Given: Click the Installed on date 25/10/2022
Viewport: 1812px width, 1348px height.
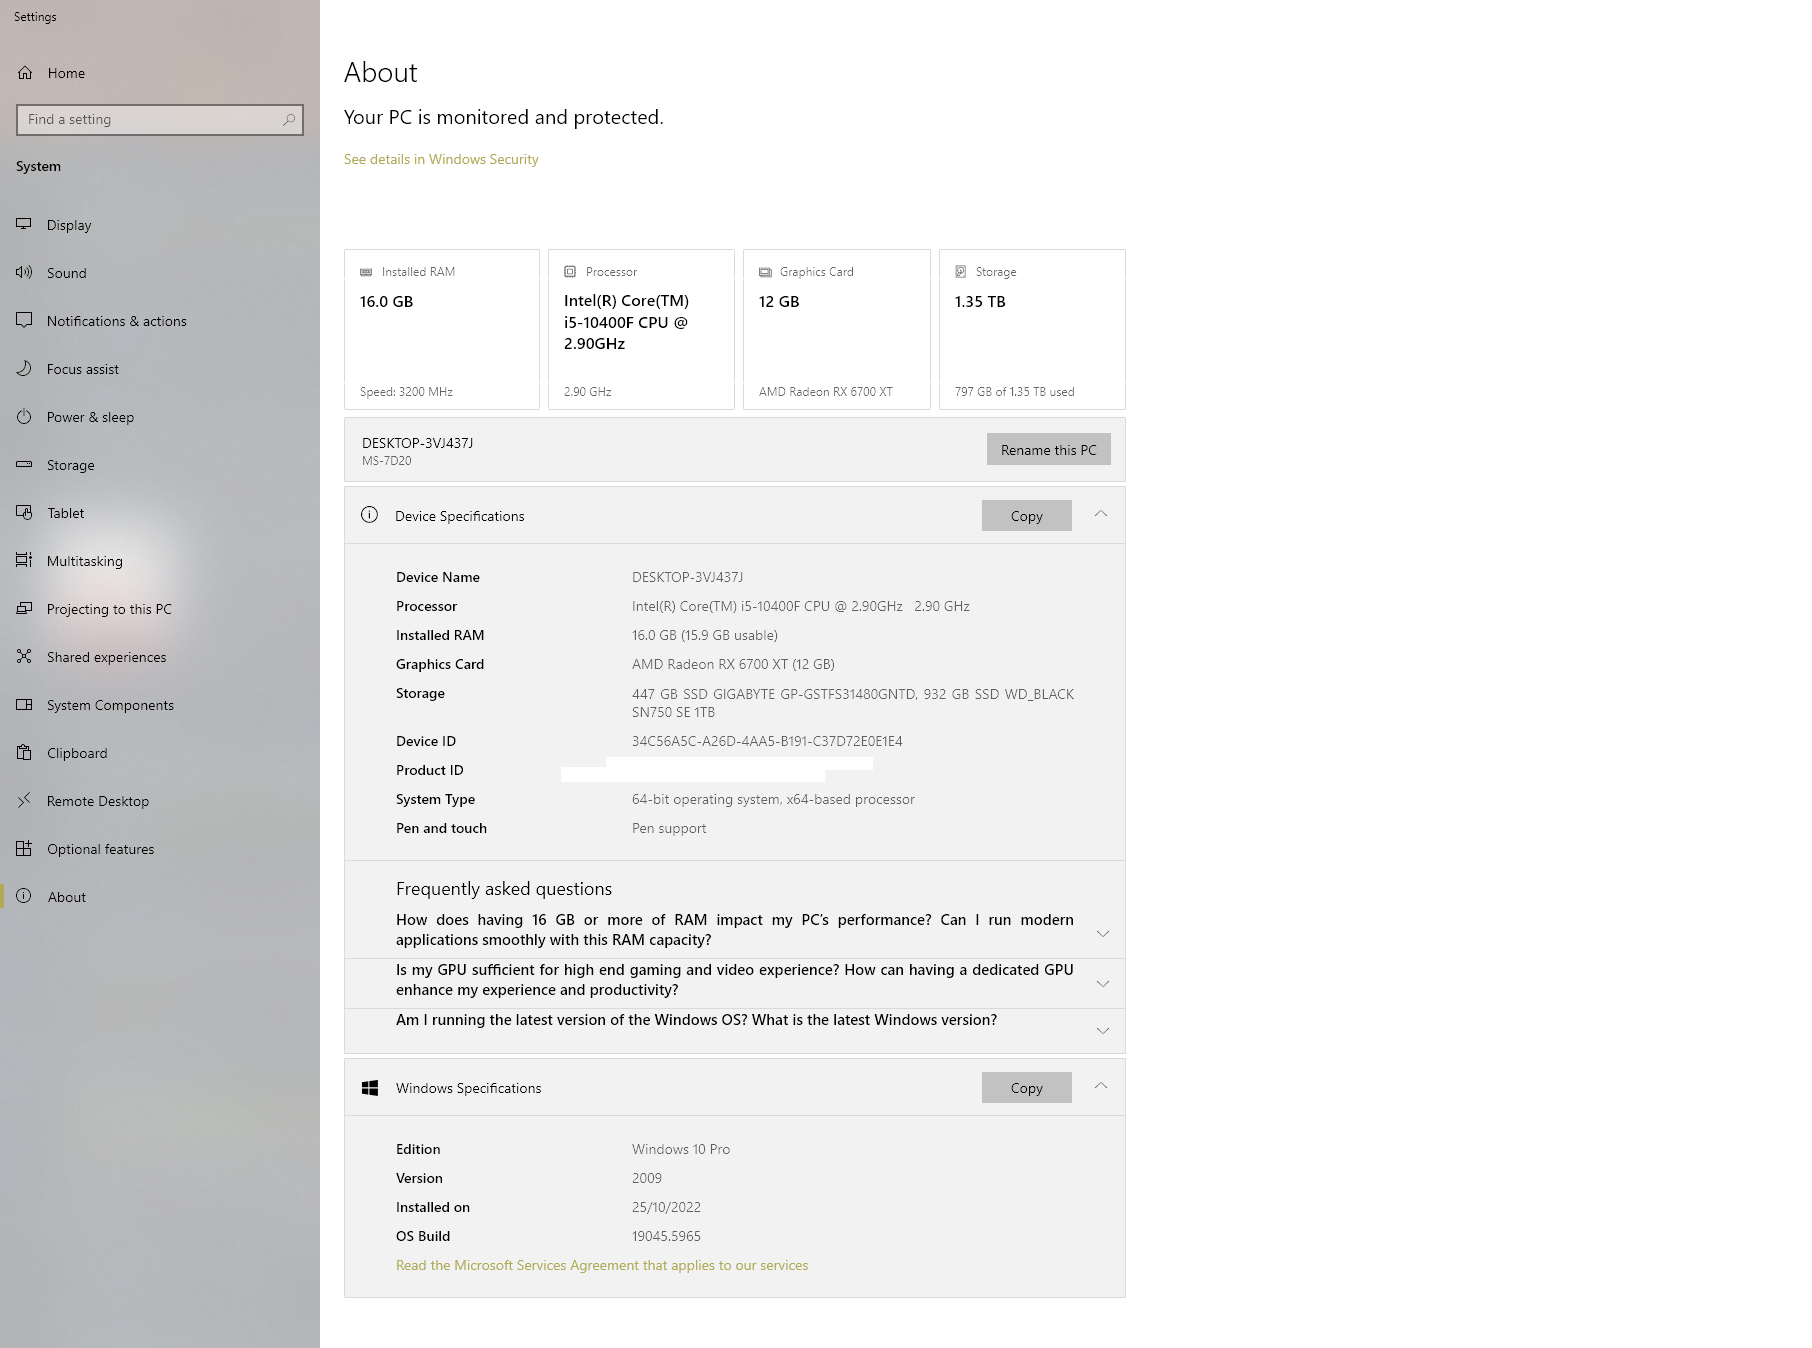Looking at the screenshot, I should click(x=666, y=1207).
